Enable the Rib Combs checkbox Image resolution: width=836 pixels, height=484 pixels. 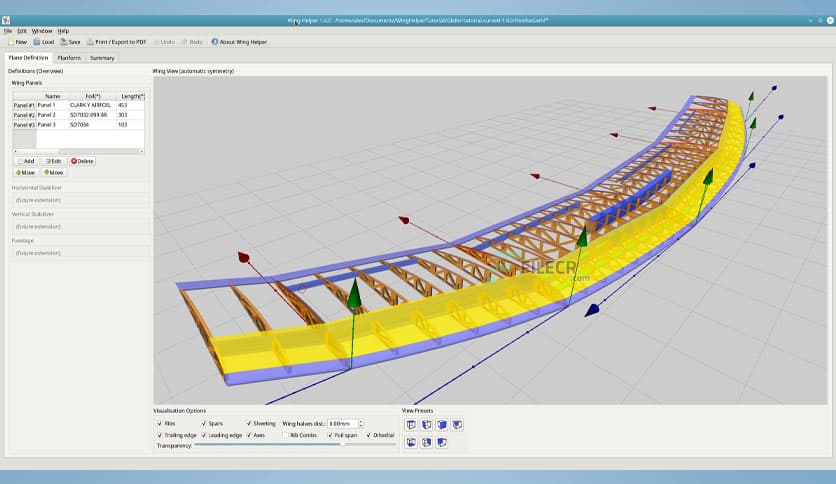(x=285, y=435)
